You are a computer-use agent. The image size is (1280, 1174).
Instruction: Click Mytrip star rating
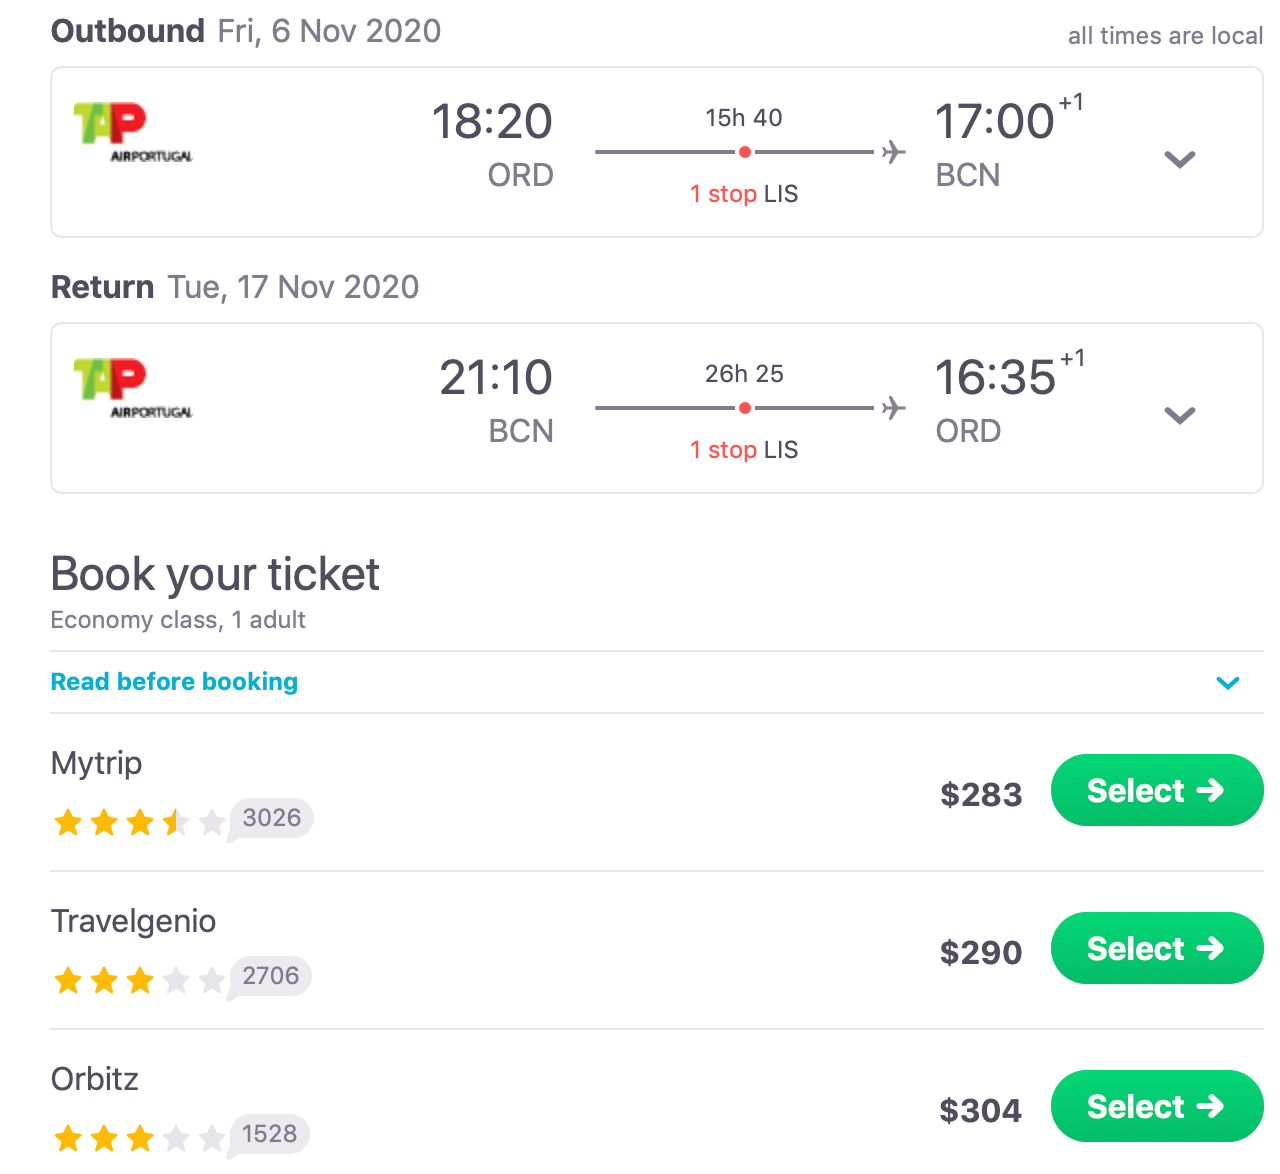tap(138, 823)
